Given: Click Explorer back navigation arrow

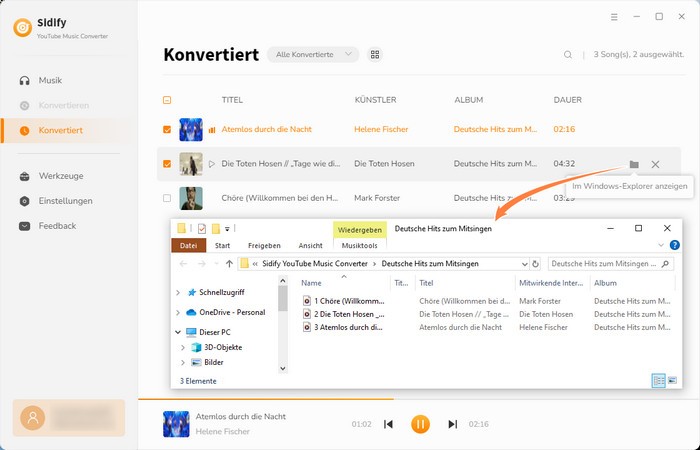Looking at the screenshot, I should 183,264.
